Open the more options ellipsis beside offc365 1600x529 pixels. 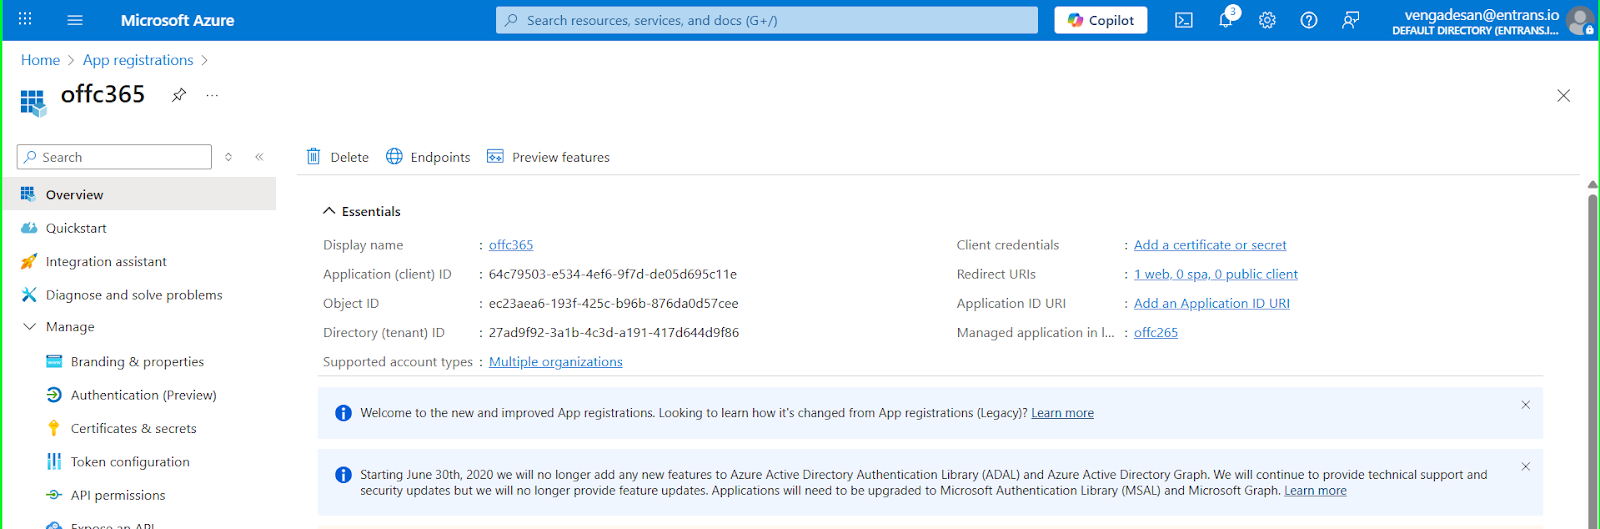coord(212,95)
